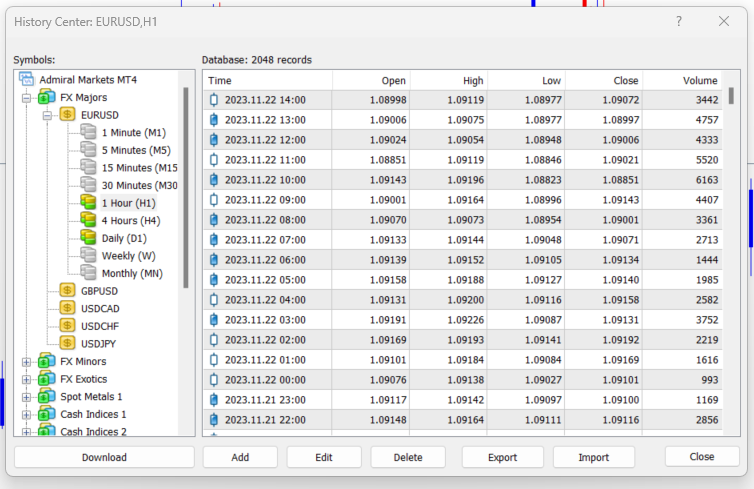Click the USDJPY coin icon
754x489 pixels.
(x=67, y=343)
